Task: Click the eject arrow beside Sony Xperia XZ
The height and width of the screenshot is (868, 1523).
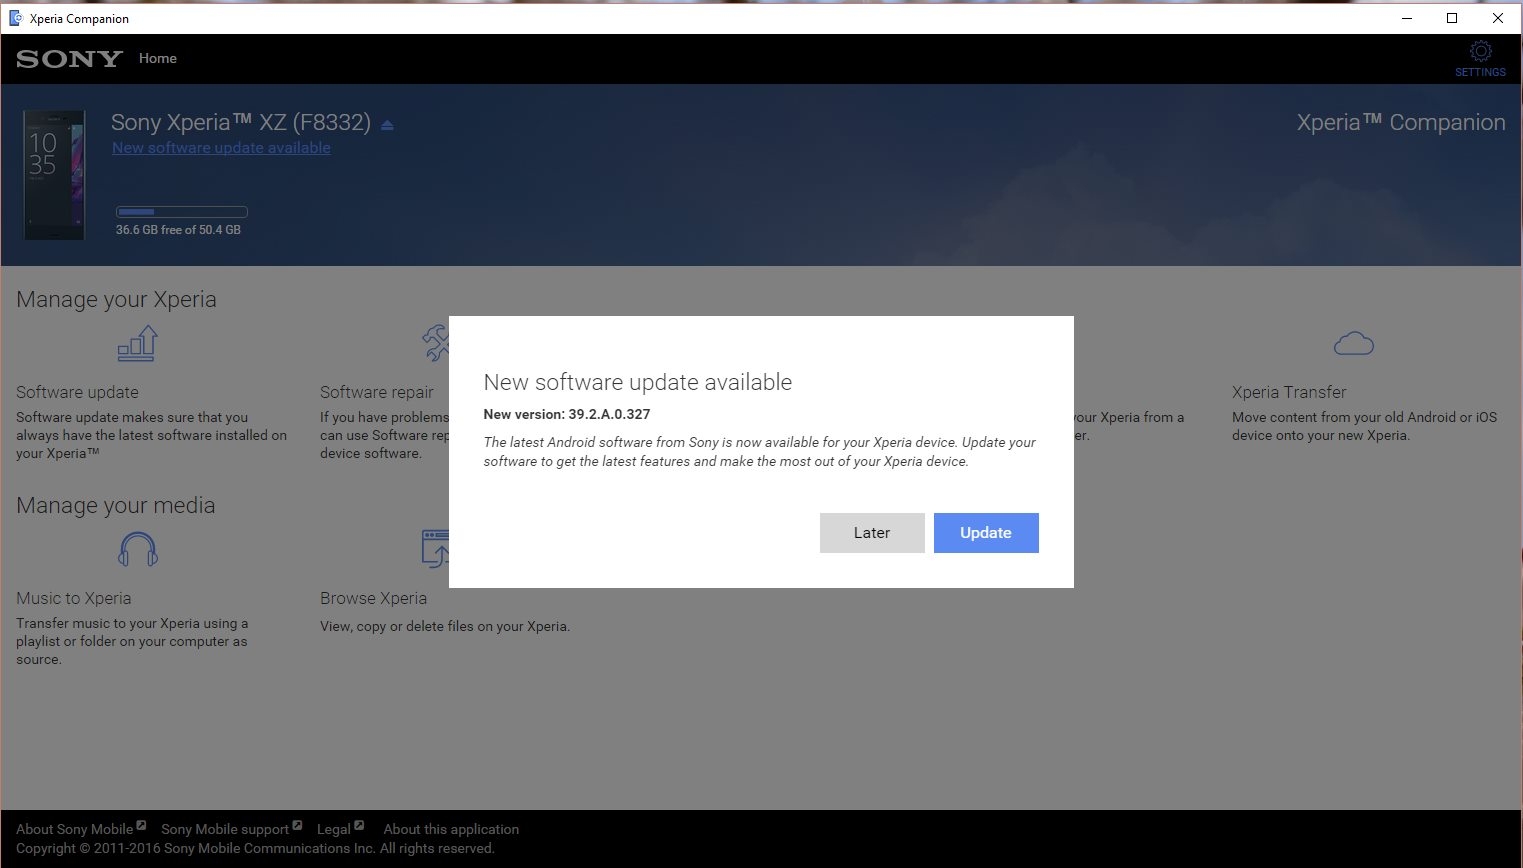Action: 387,125
